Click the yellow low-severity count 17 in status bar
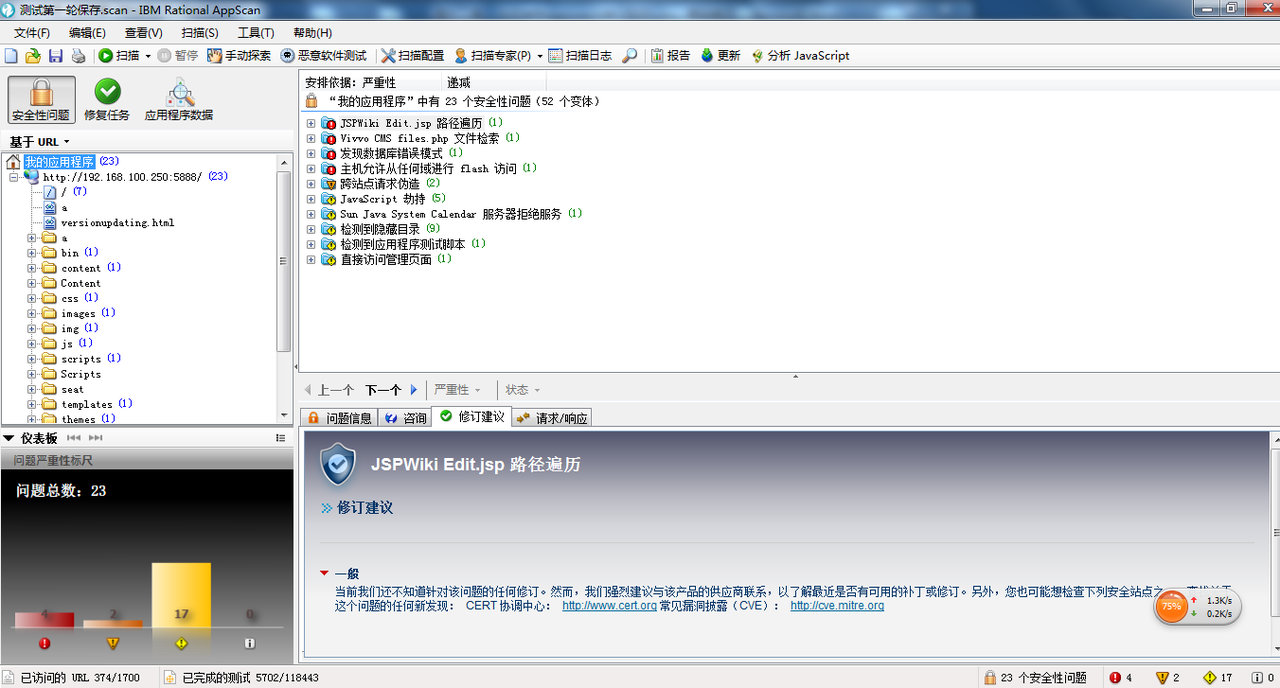This screenshot has width=1280, height=688. (1217, 678)
